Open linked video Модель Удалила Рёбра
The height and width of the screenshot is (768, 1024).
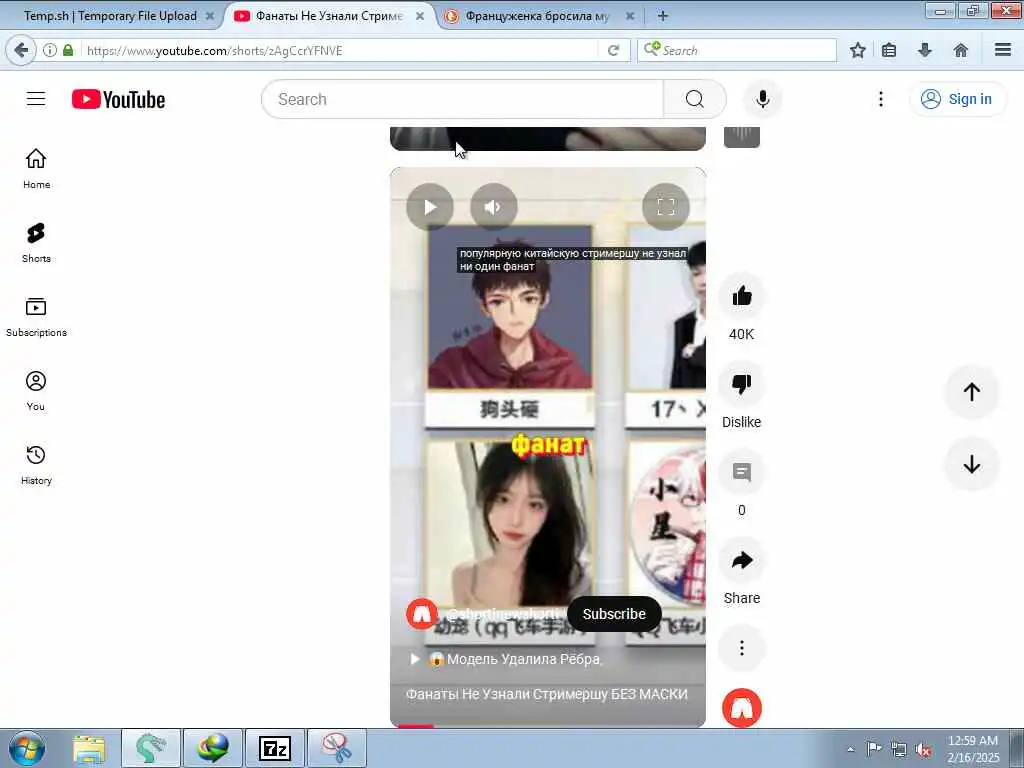click(505, 659)
